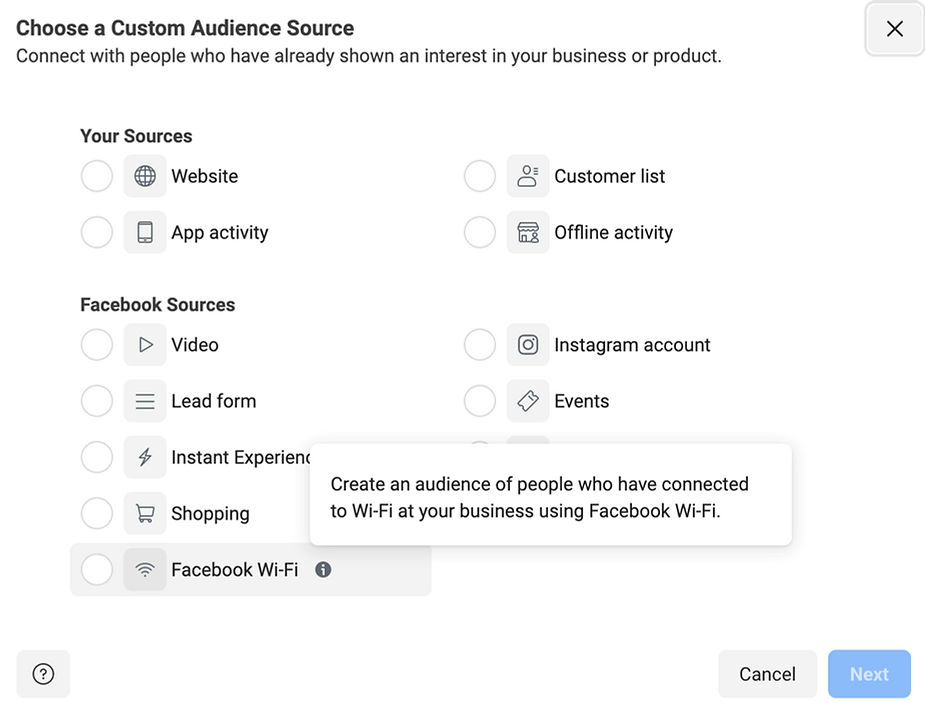This screenshot has width=925, height=703.
Task: Click the Shopping cart icon
Action: point(145,514)
